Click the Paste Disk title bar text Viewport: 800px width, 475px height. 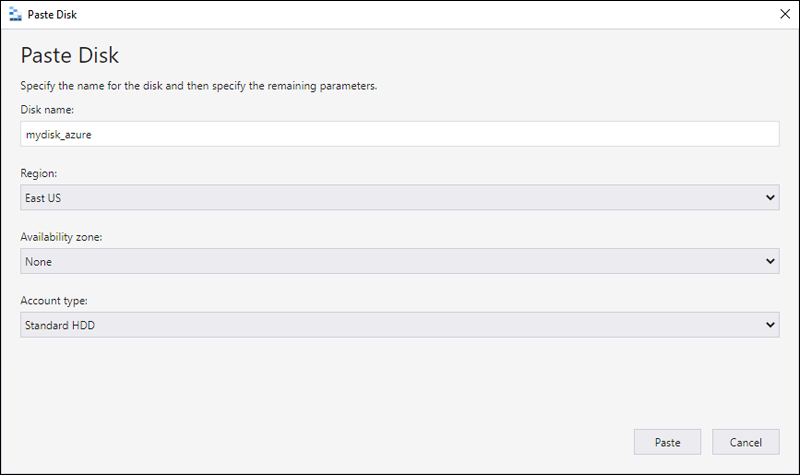[50, 14]
